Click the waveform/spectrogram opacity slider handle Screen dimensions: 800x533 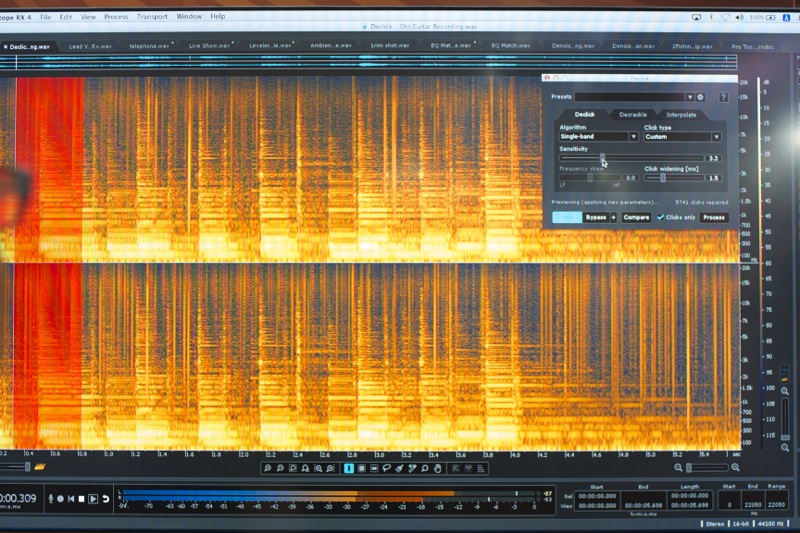[28, 467]
